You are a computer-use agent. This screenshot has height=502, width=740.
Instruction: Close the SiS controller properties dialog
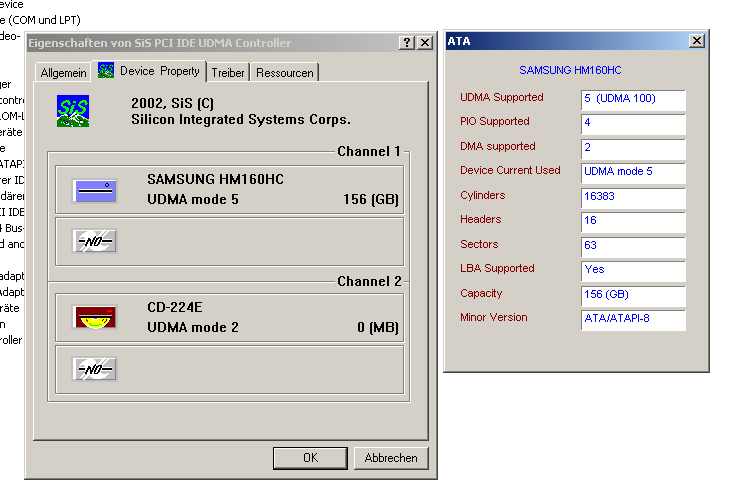coord(425,42)
